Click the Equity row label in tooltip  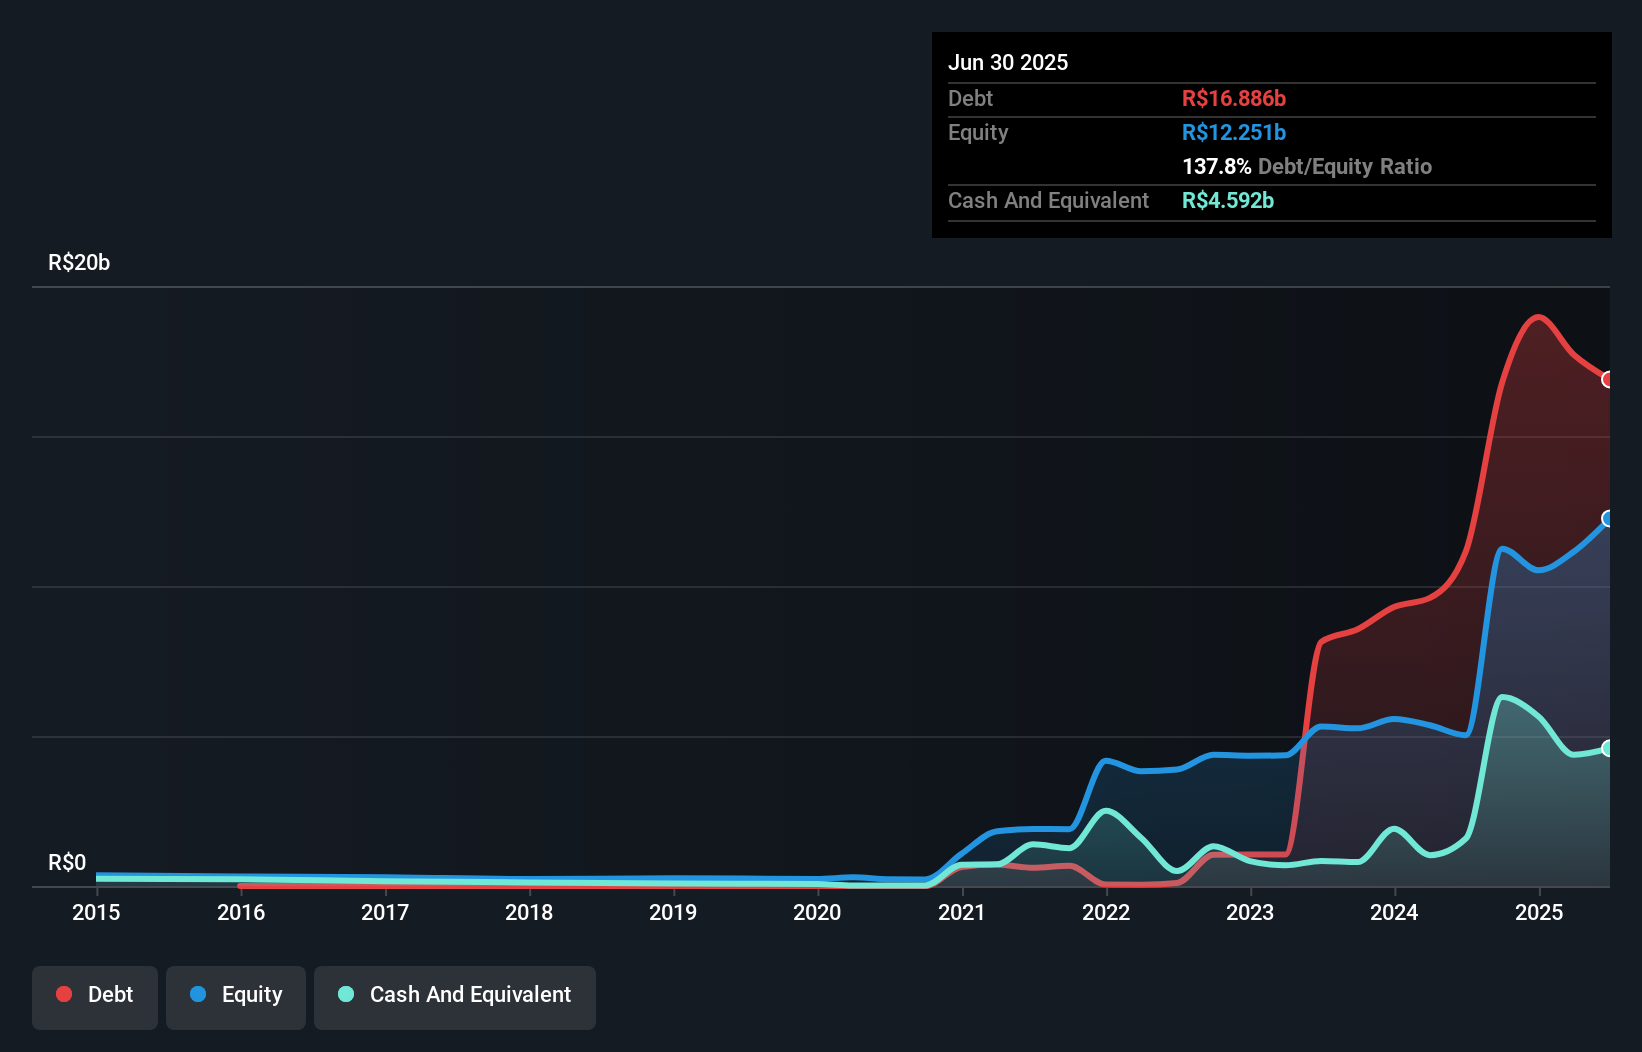(978, 132)
